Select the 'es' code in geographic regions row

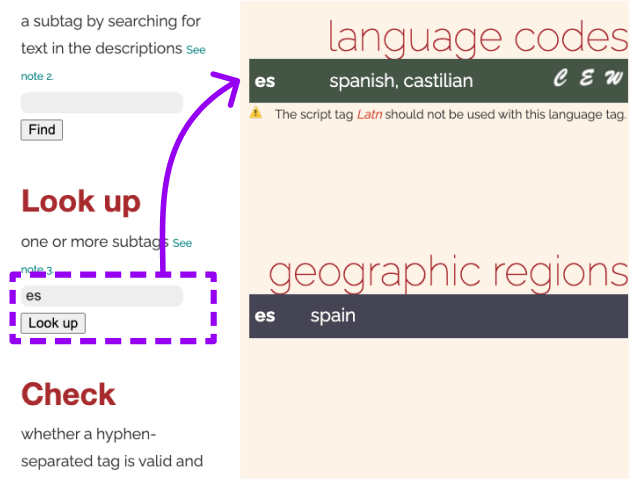265,316
